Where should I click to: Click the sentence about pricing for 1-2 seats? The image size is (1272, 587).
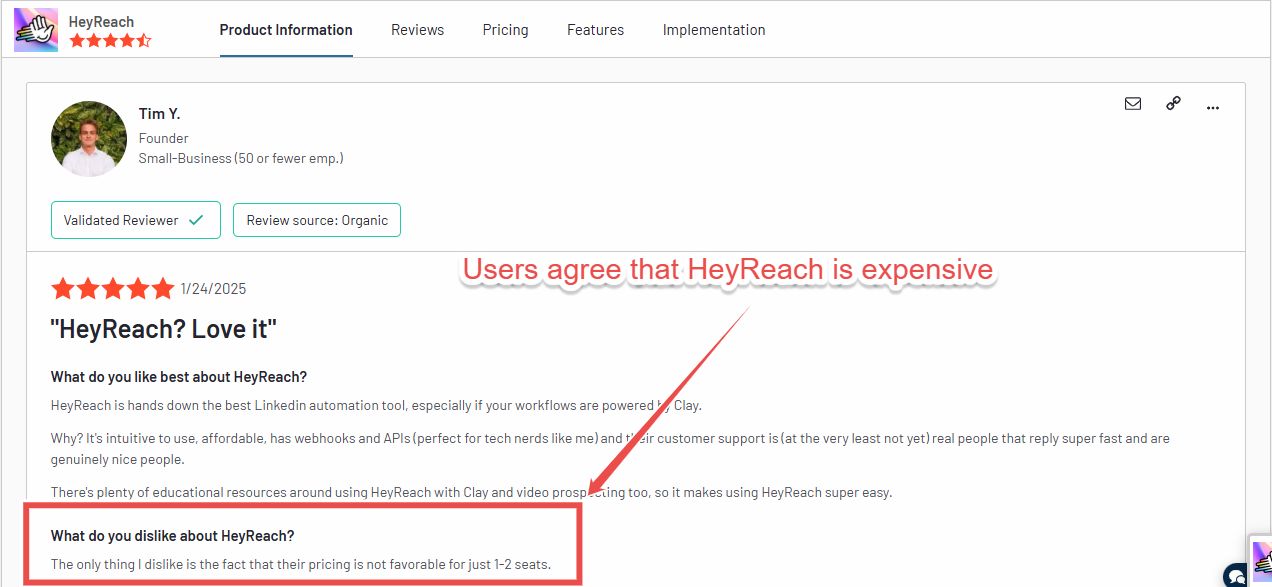[301, 564]
